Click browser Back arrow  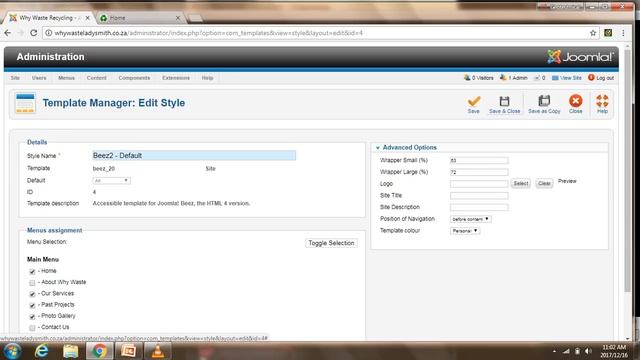pos(8,33)
